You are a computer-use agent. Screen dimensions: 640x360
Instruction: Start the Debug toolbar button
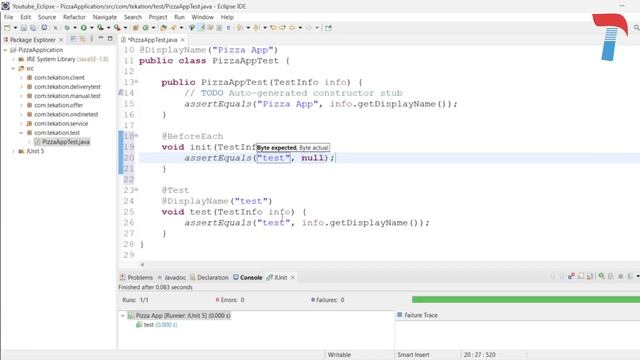67,28
